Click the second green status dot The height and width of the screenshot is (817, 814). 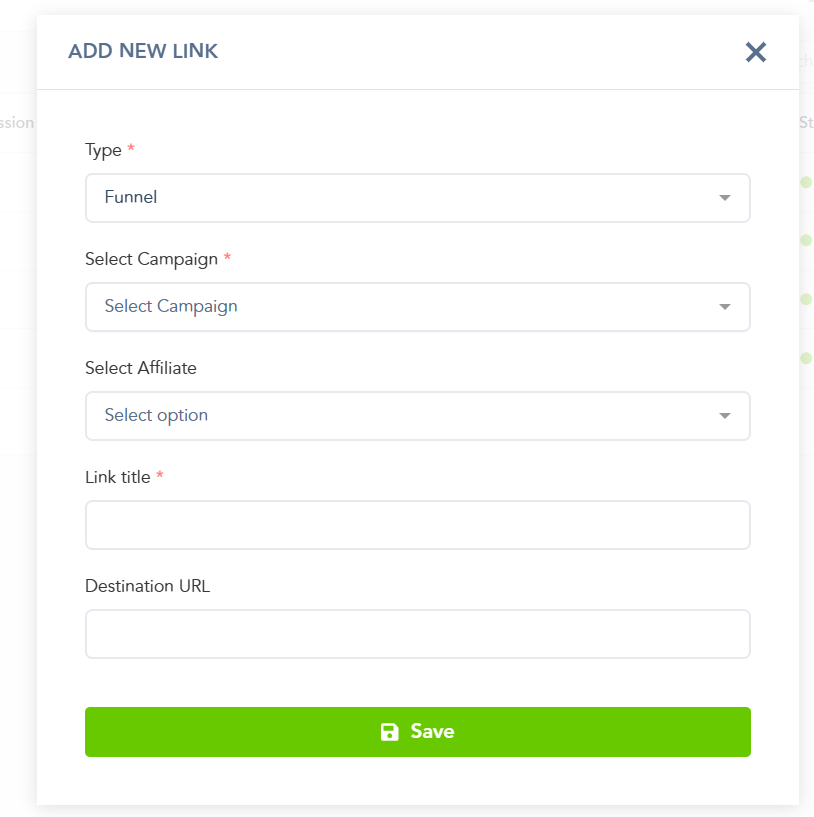point(806,240)
